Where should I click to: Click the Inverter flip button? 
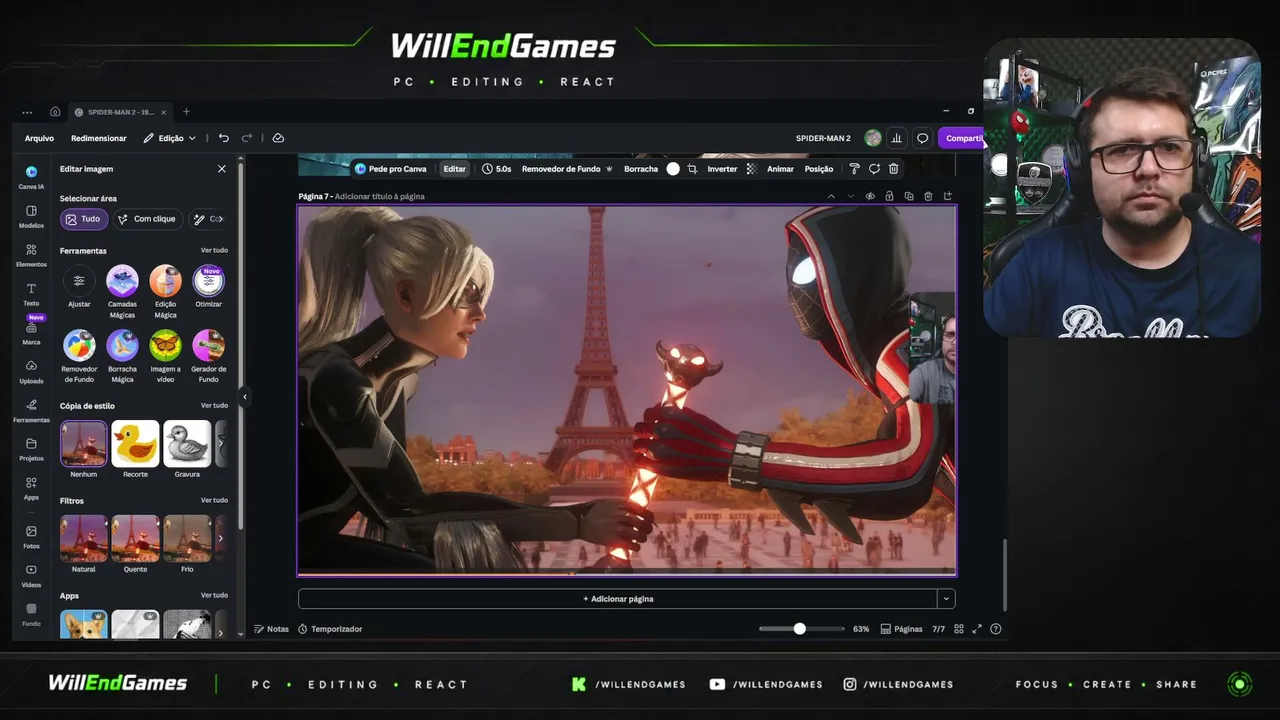point(722,169)
